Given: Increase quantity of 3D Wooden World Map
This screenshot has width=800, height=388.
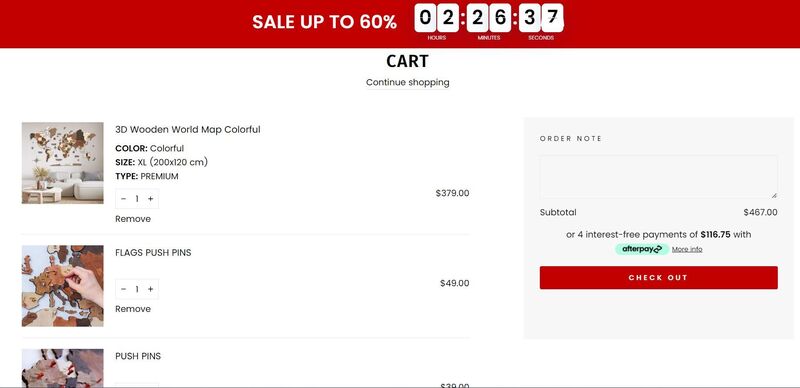Looking at the screenshot, I should click(151, 199).
